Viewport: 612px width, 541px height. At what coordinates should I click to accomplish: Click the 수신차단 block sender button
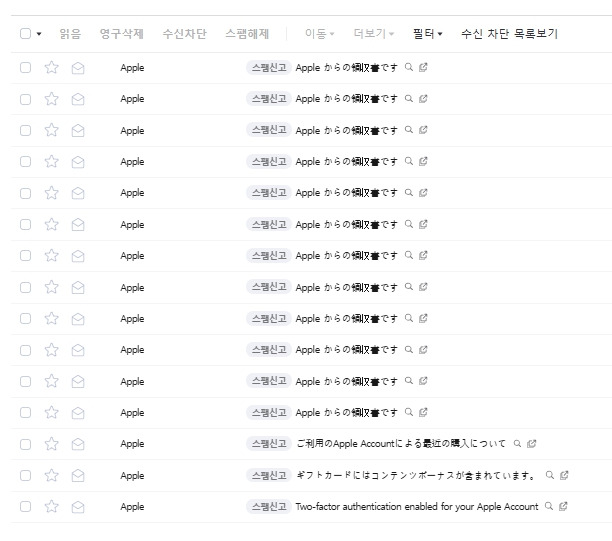pyautogui.click(x=185, y=34)
